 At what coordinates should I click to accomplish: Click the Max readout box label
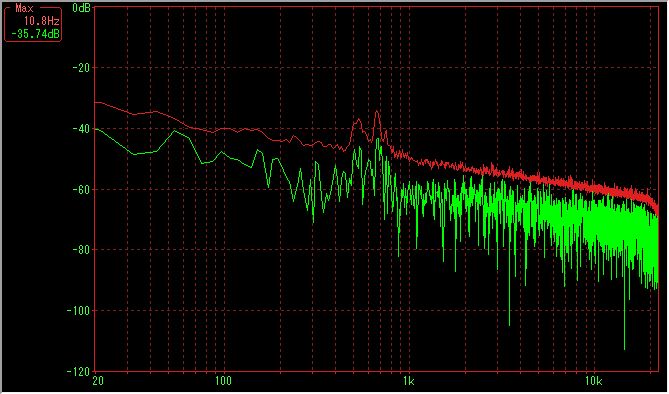click(24, 8)
